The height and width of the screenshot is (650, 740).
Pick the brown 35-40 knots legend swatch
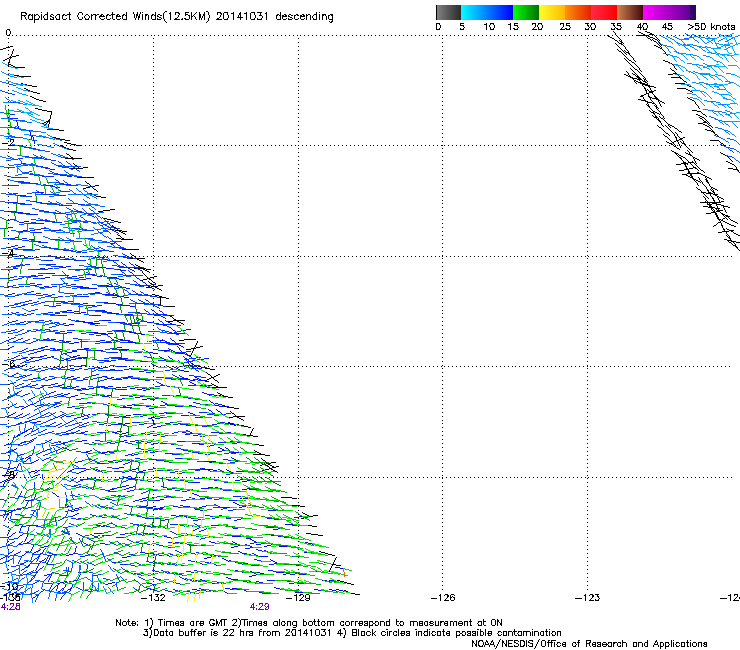(630, 12)
